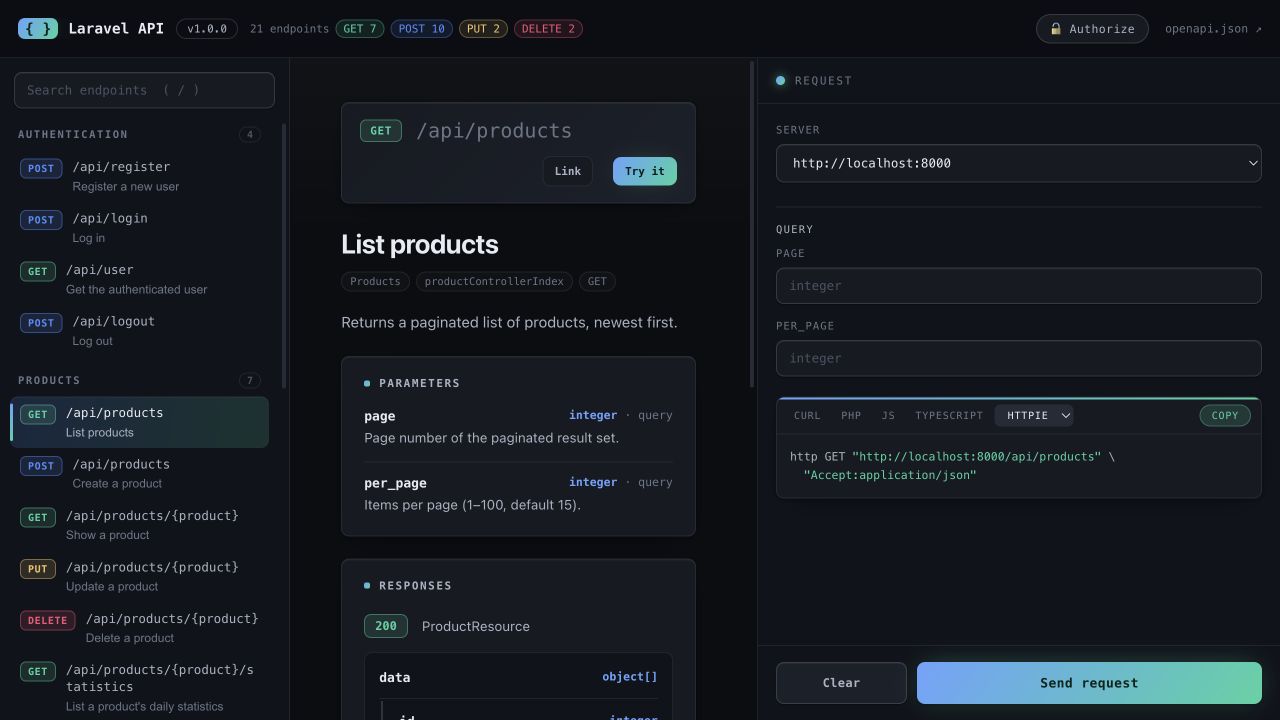
Task: Filter by GET 7 method badge
Action: 360,29
